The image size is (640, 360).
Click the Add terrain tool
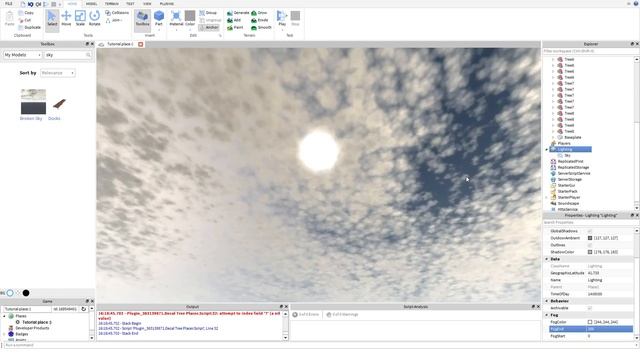pos(234,20)
